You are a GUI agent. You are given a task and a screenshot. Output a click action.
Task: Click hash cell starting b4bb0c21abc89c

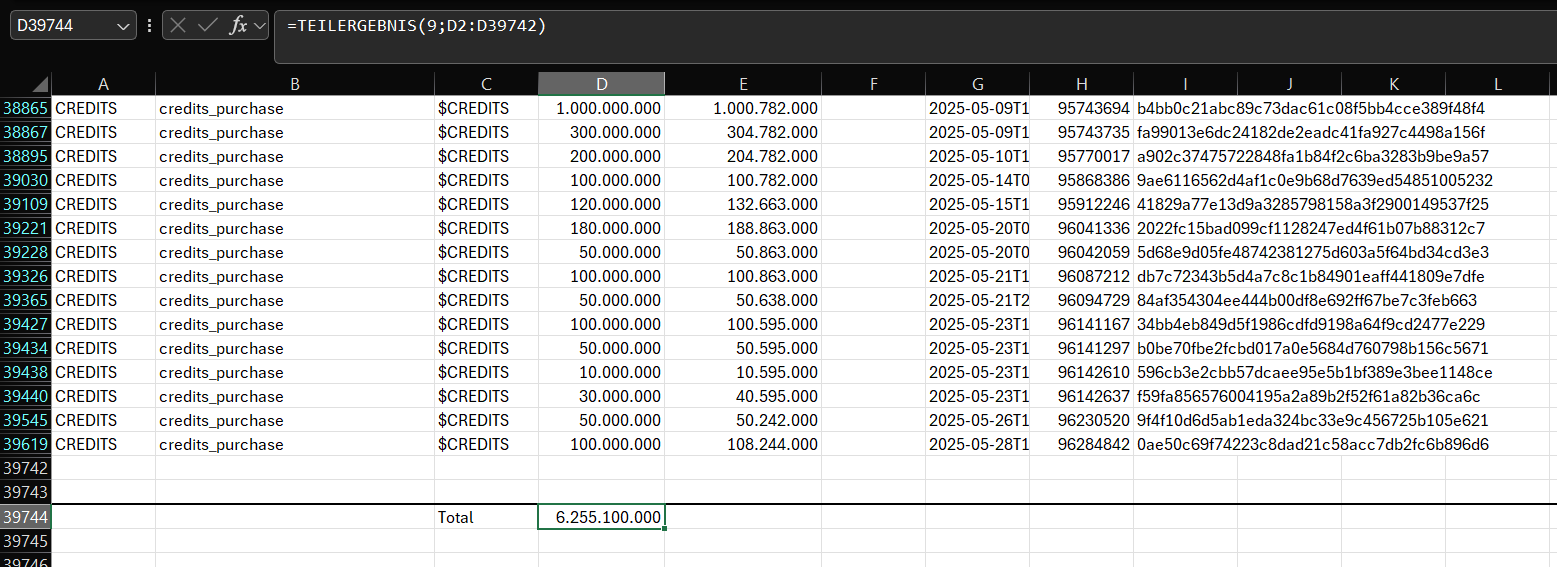[1311, 108]
